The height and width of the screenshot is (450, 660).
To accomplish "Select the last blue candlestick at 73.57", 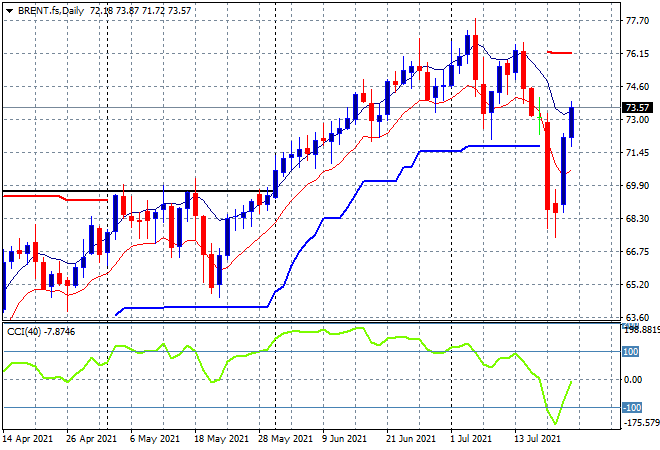I will point(572,122).
